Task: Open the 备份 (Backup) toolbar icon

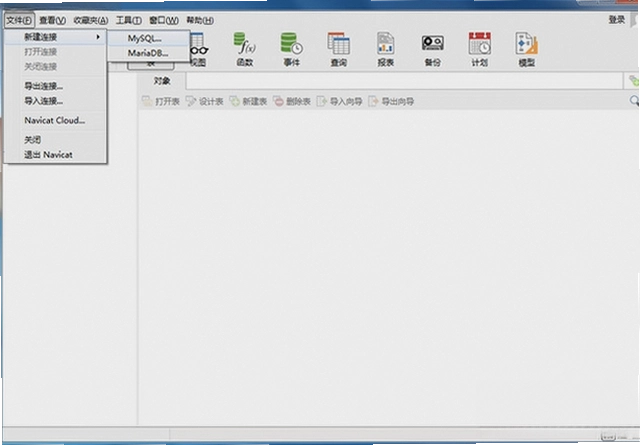Action: pyautogui.click(x=433, y=49)
